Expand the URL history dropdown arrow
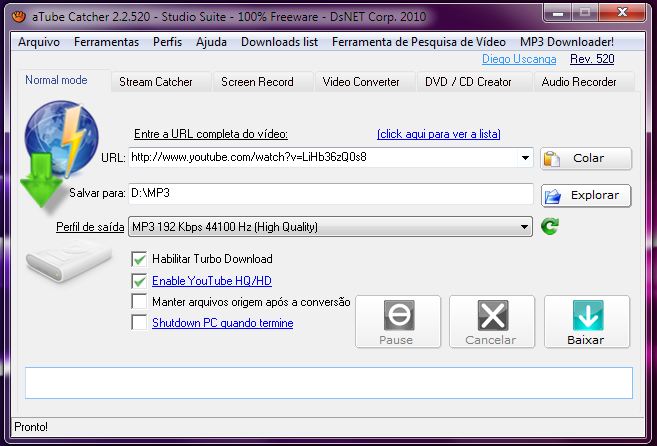Viewport: 657px width, 446px height. point(525,158)
